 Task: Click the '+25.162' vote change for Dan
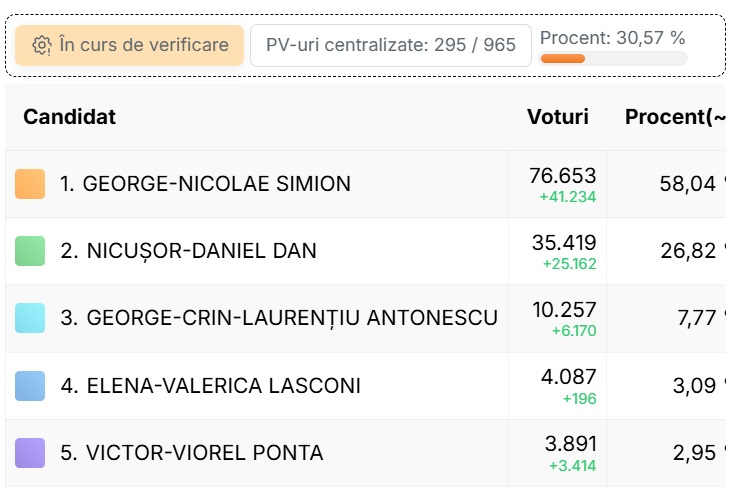click(x=569, y=264)
